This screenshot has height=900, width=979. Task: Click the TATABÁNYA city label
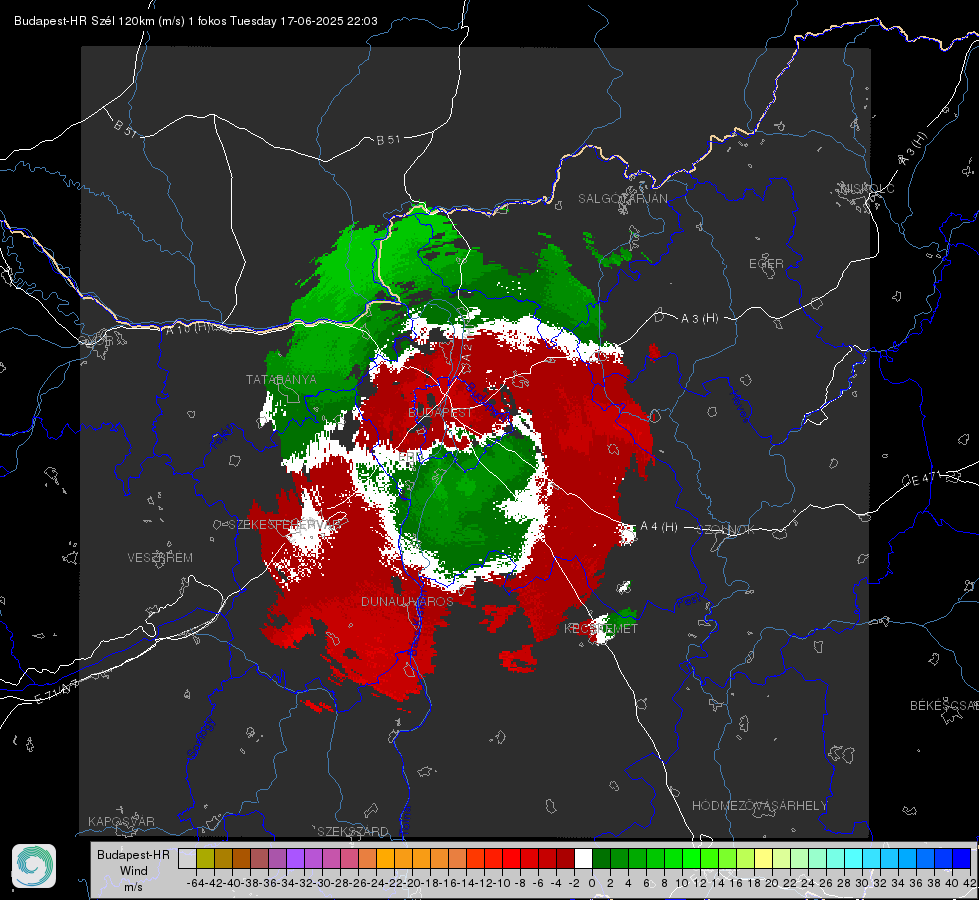tap(281, 379)
